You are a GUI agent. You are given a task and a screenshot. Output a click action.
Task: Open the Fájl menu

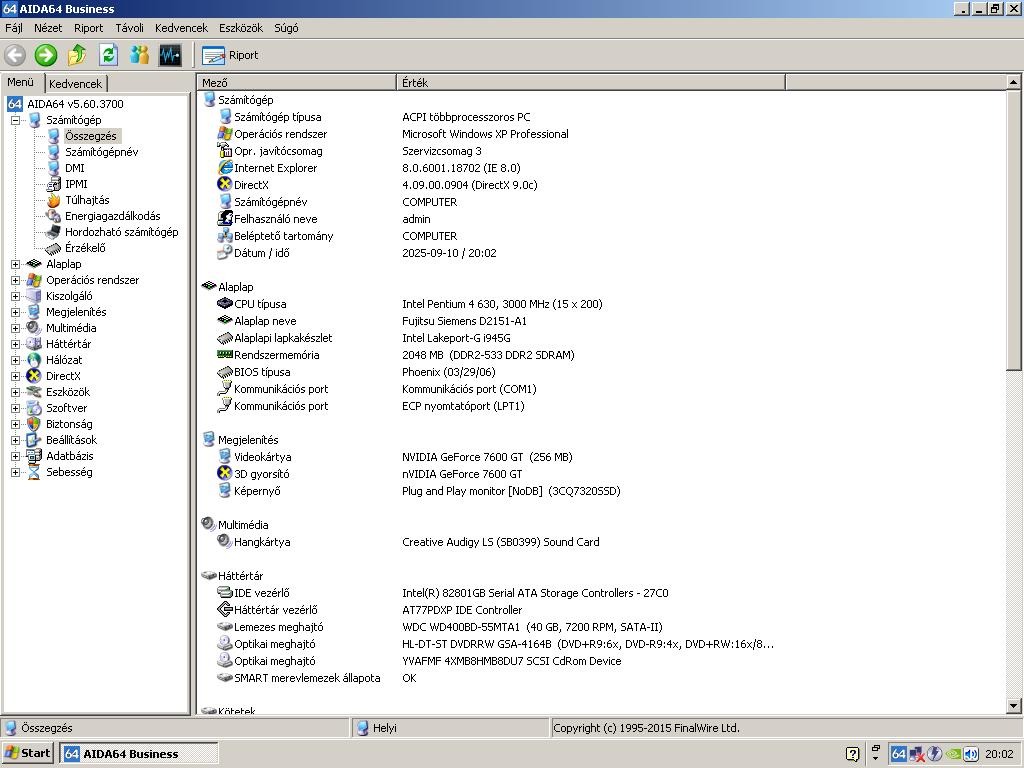tap(14, 28)
